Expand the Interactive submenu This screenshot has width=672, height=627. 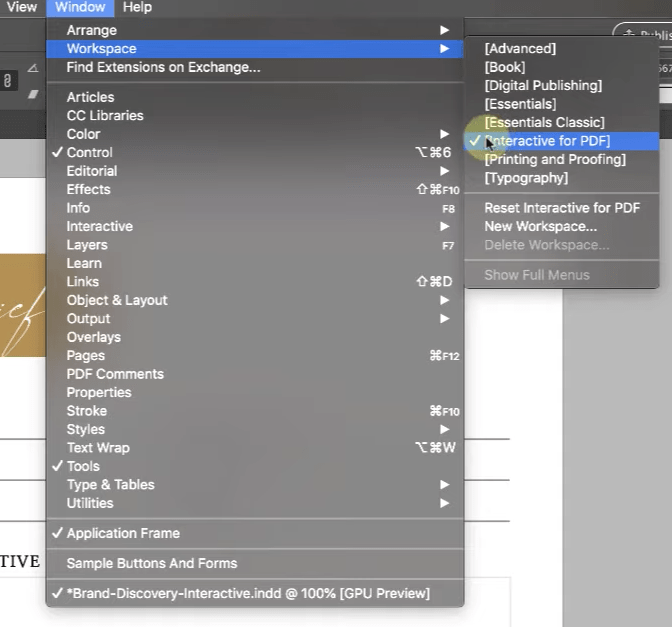255,226
